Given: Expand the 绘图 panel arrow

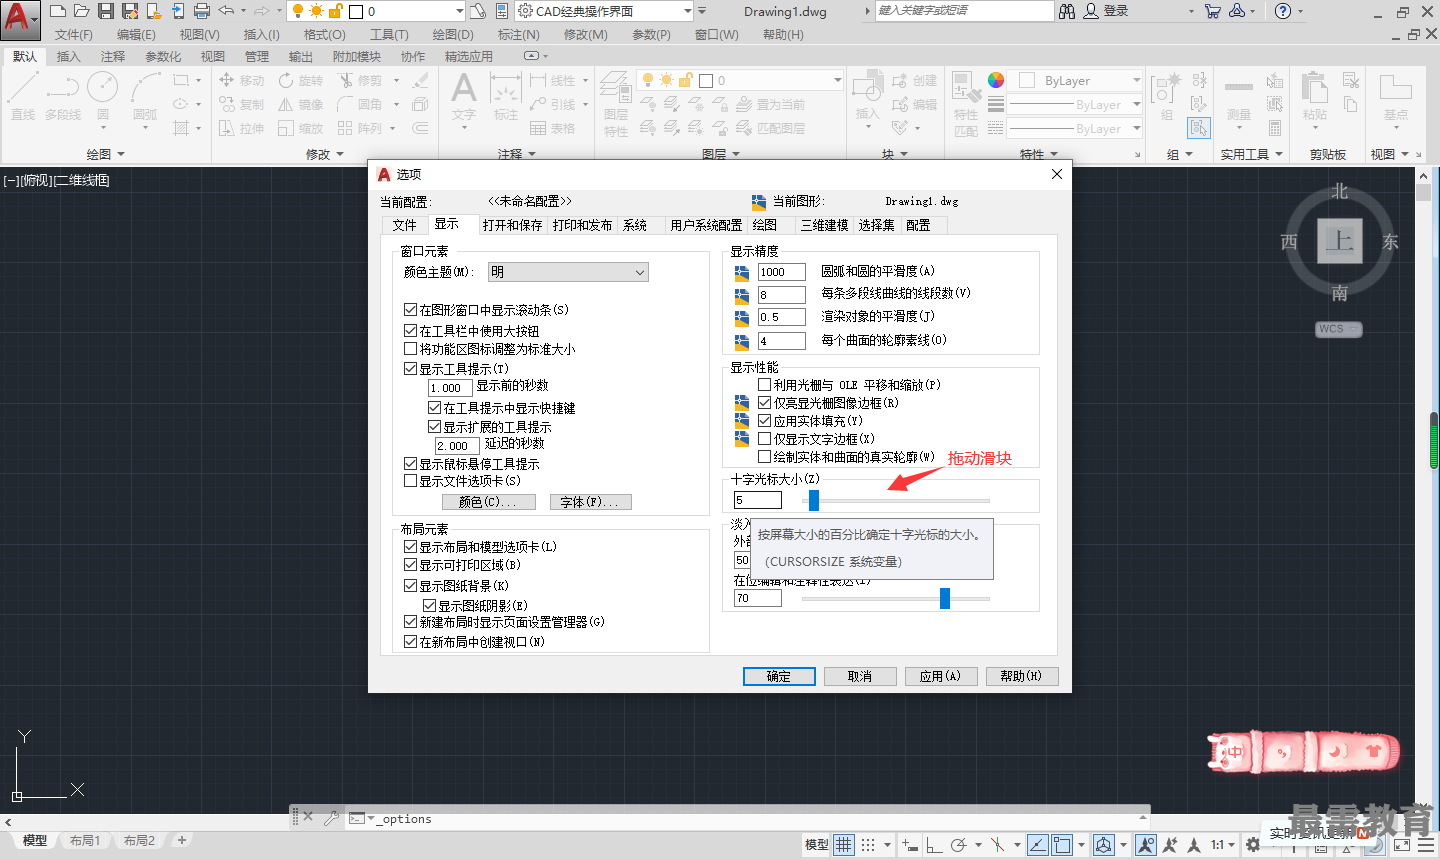Looking at the screenshot, I should click(x=121, y=154).
